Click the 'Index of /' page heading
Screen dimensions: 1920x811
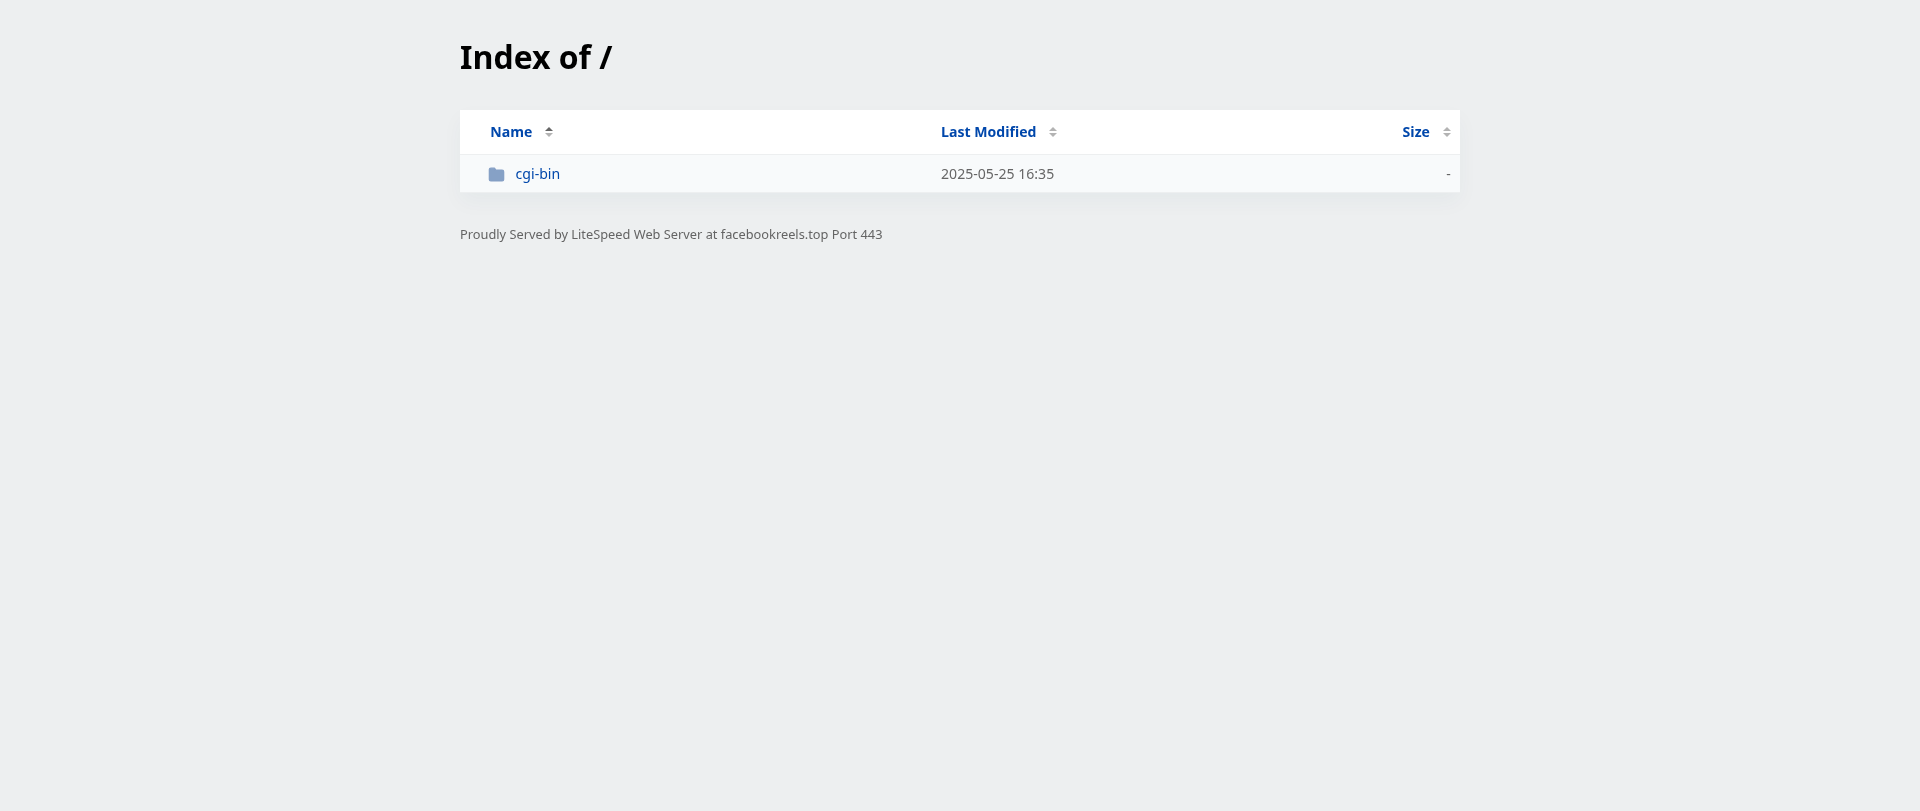(536, 58)
